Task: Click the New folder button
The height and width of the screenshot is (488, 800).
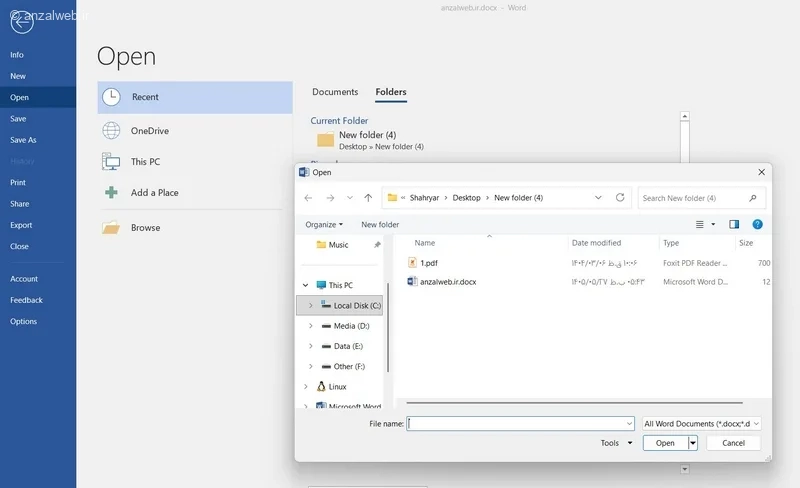Action: pos(380,225)
